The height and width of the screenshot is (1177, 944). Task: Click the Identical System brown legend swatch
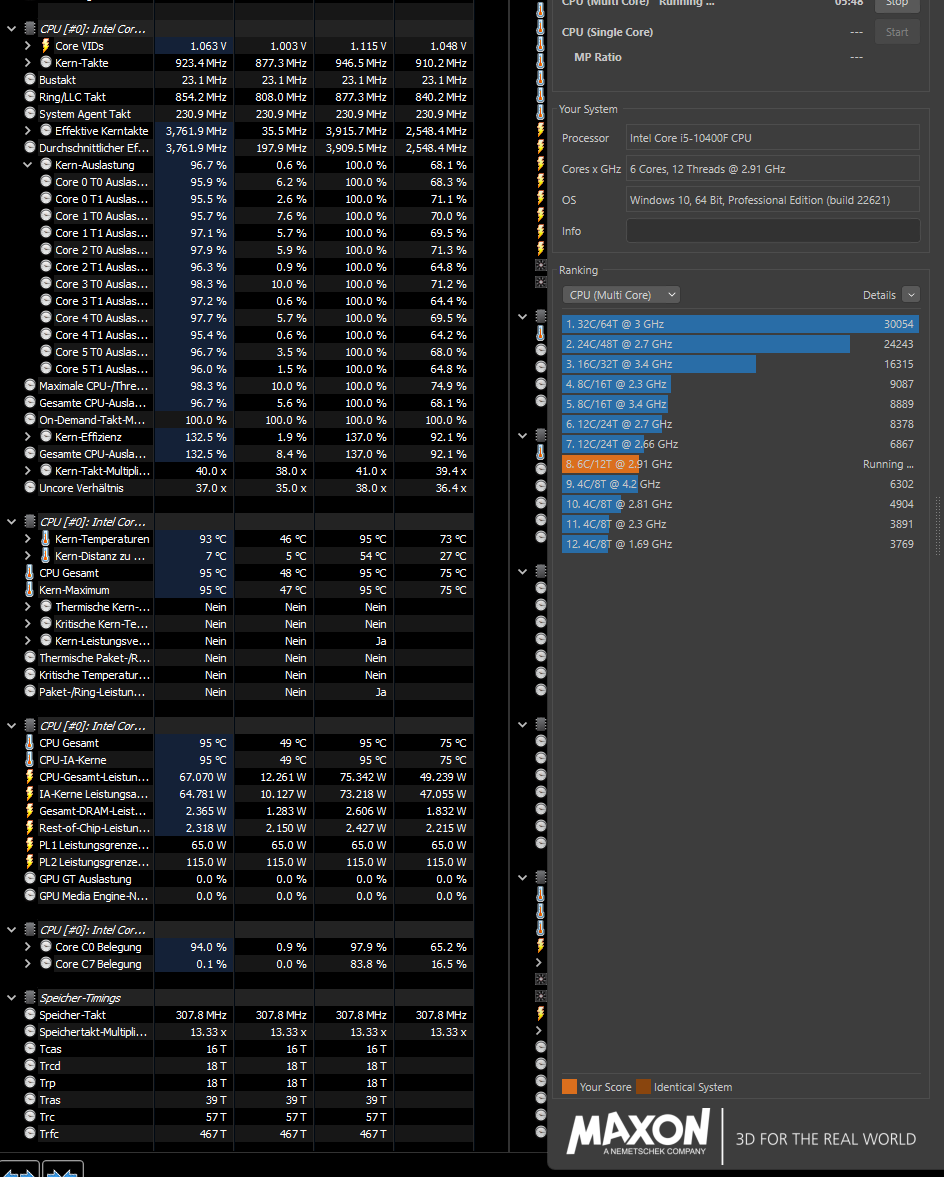[643, 1087]
